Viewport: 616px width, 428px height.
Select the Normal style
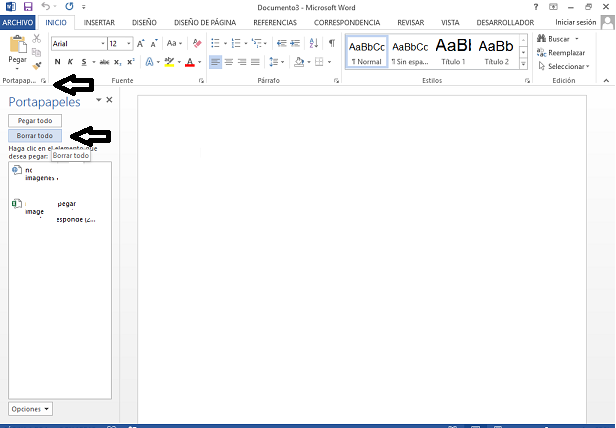click(x=367, y=52)
